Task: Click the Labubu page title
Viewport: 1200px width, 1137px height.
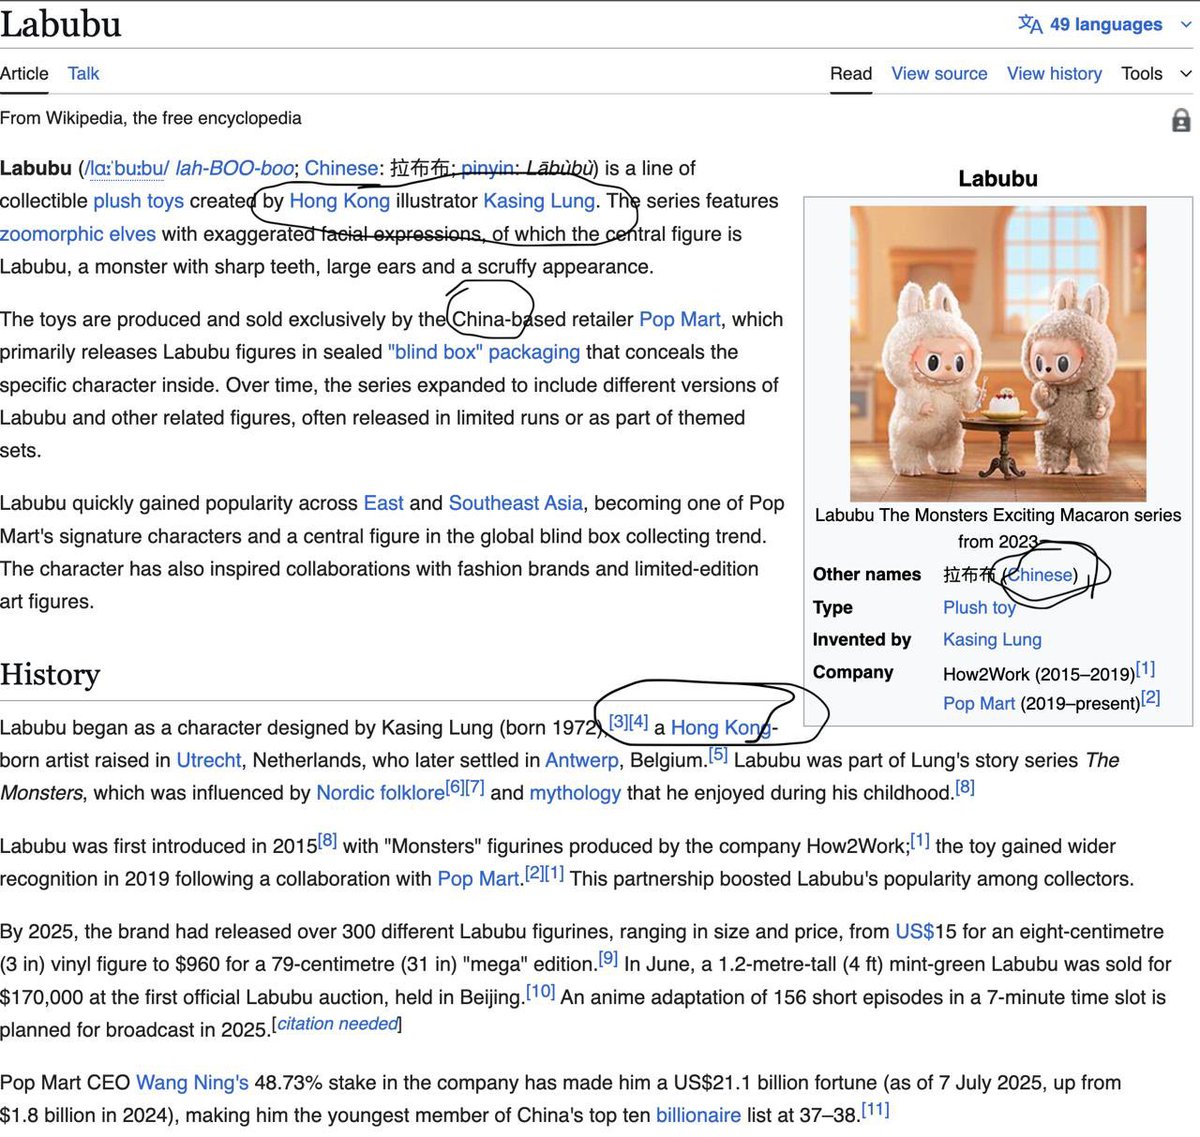Action: click(61, 24)
